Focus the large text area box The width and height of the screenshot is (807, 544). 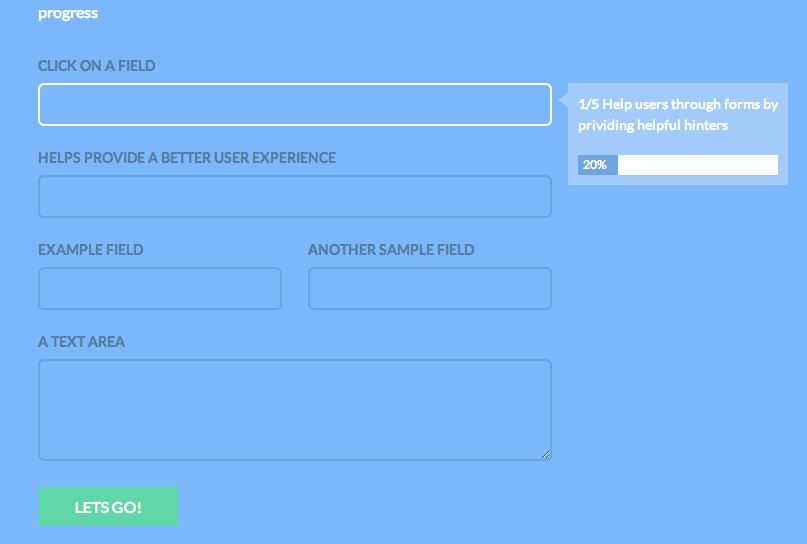coord(295,410)
